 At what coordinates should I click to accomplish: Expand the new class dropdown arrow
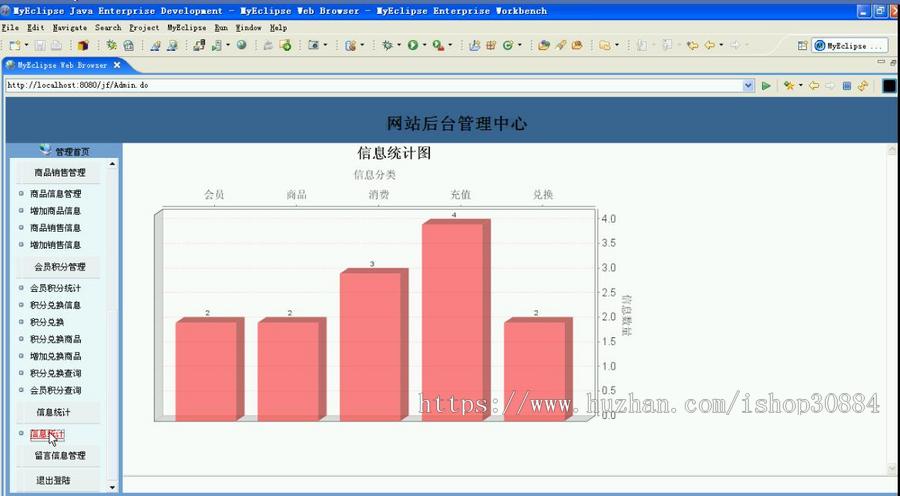(520, 45)
